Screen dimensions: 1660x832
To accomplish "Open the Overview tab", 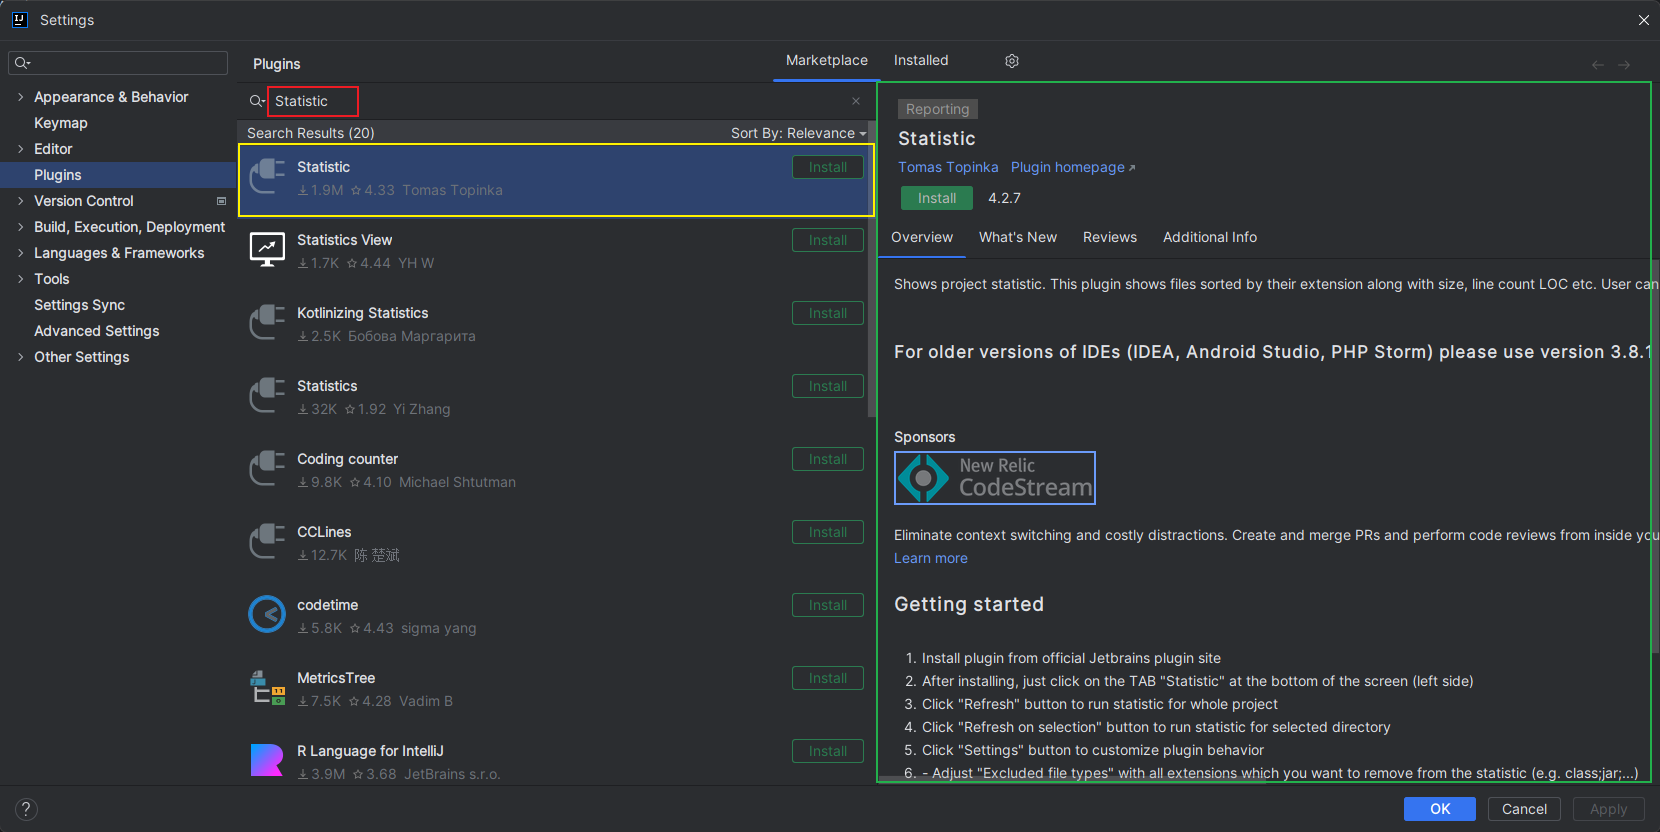I will coord(922,237).
